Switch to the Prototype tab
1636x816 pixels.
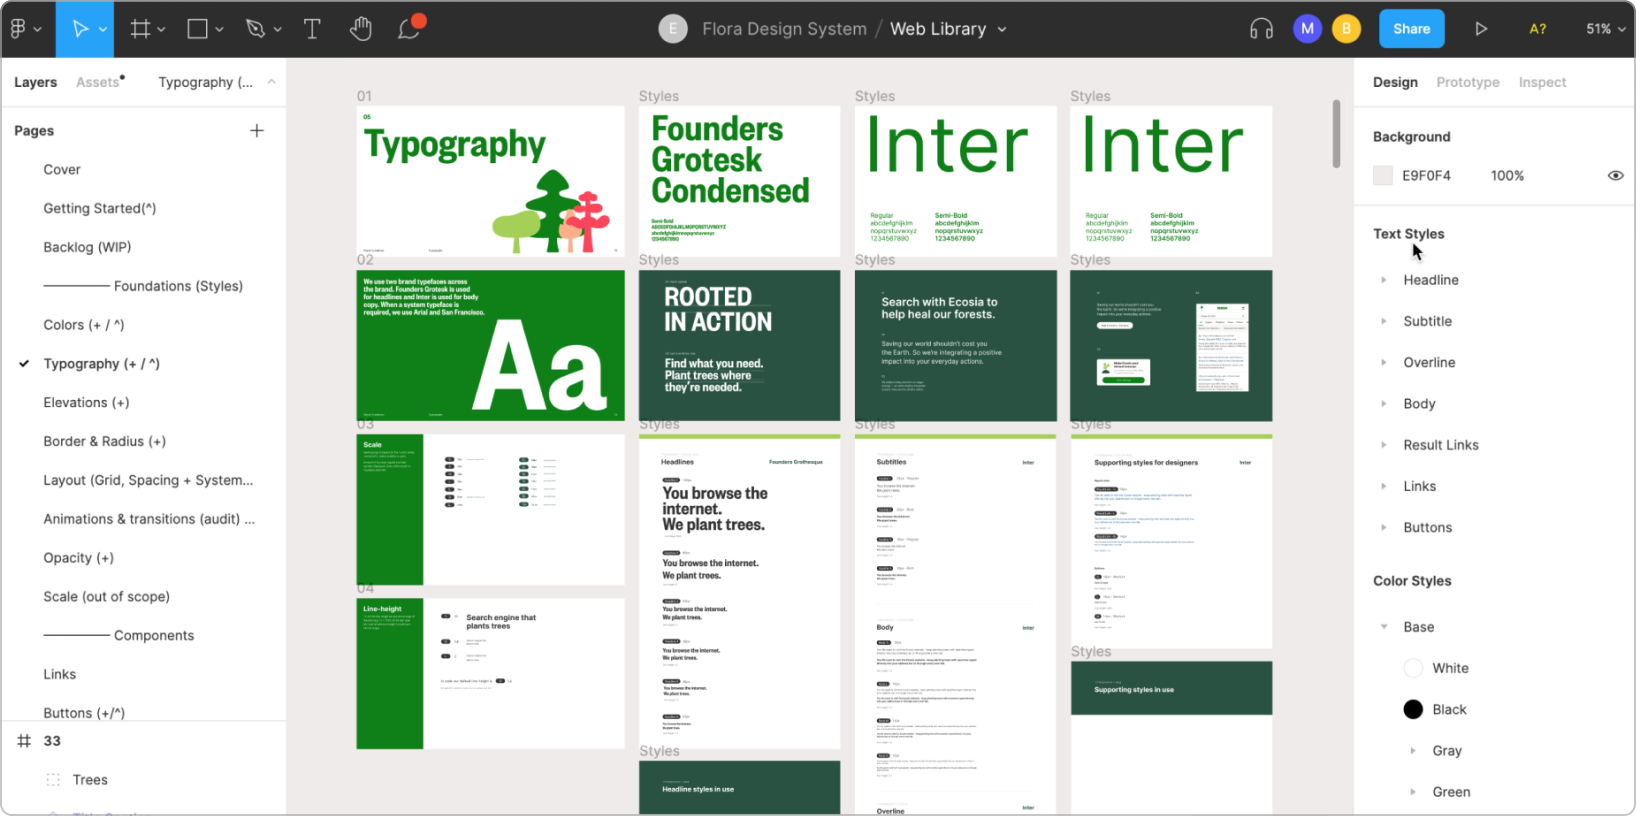click(1467, 82)
